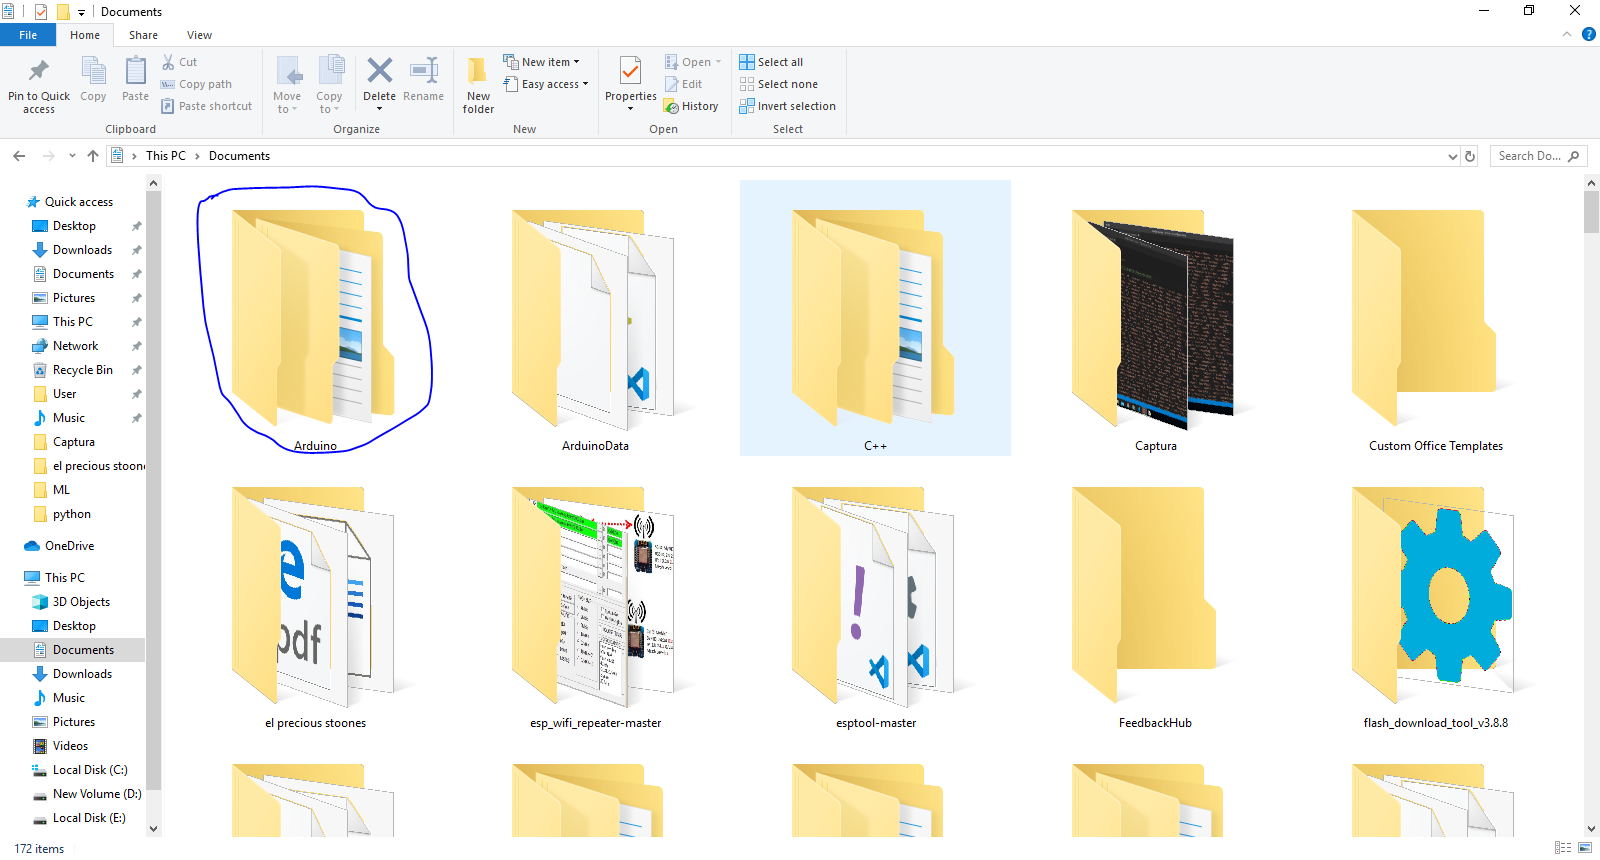Click the Cut scissors command
The height and width of the screenshot is (860, 1600).
pos(180,62)
